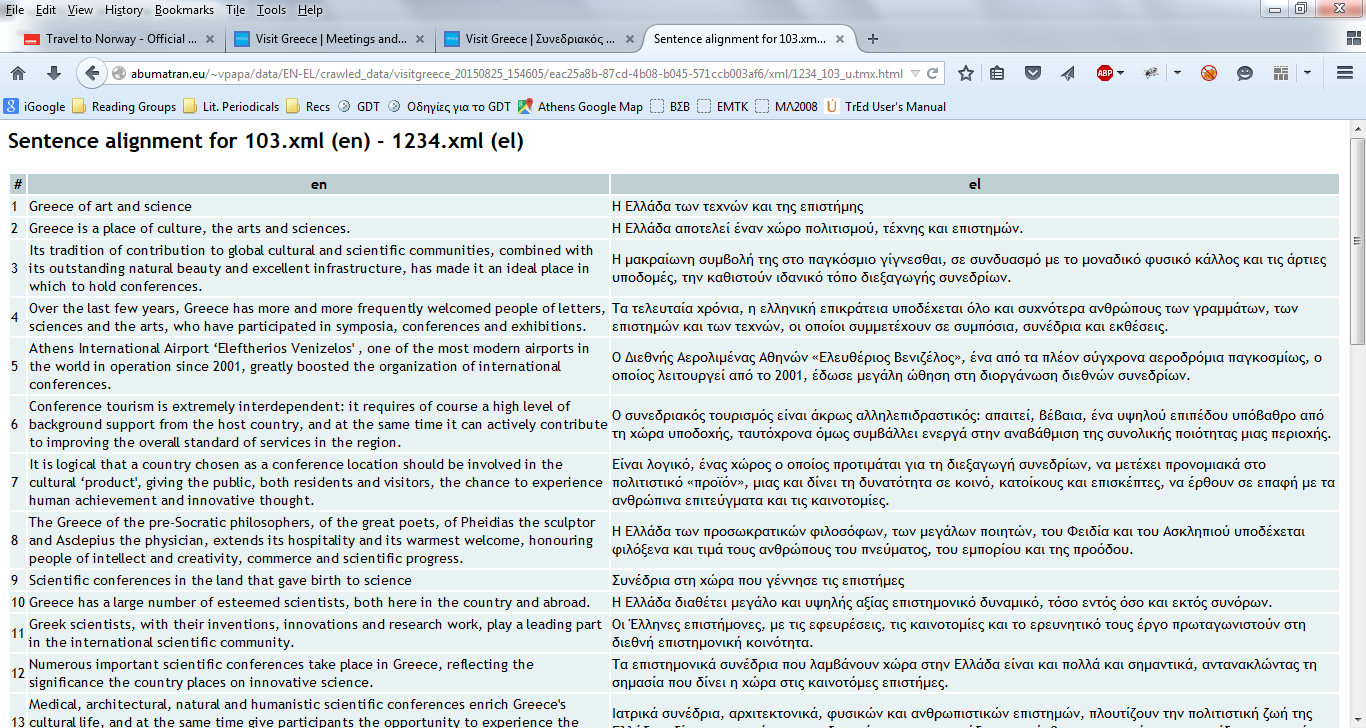The width and height of the screenshot is (1366, 728).
Task: Close the Travel to Norway tab
Action: click(x=210, y=40)
